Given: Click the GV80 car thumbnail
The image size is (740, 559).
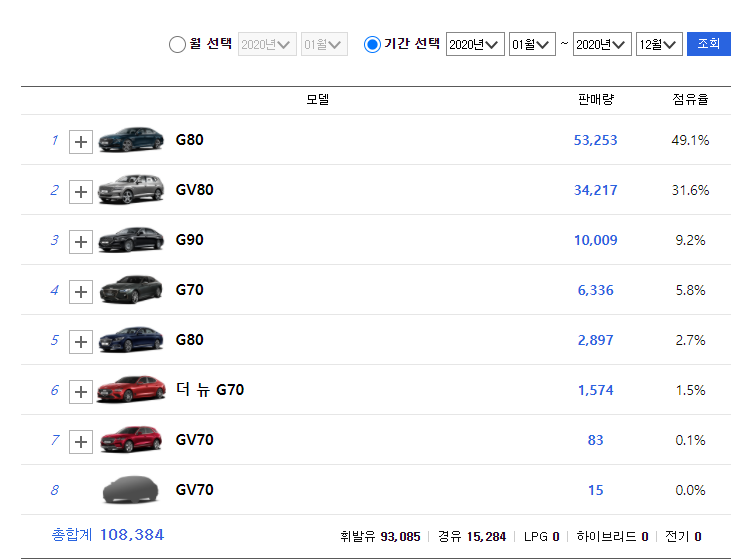Looking at the screenshot, I should coord(131,189).
